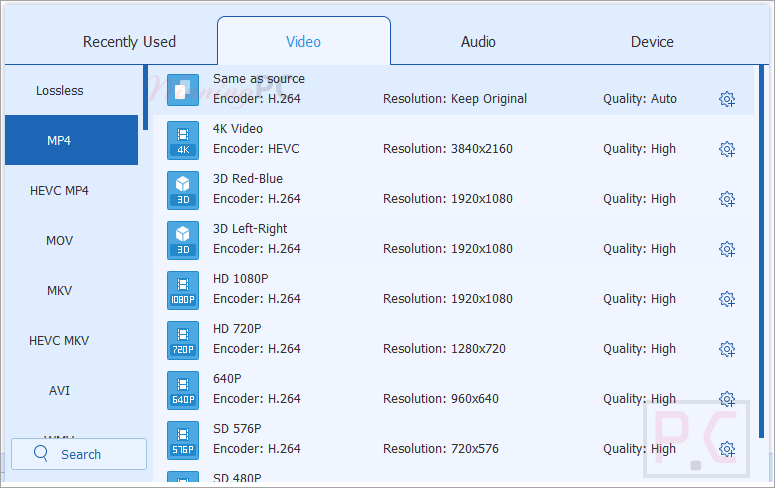This screenshot has width=775, height=488.
Task: Open settings gear for HD 1080P preset
Action: (x=727, y=299)
